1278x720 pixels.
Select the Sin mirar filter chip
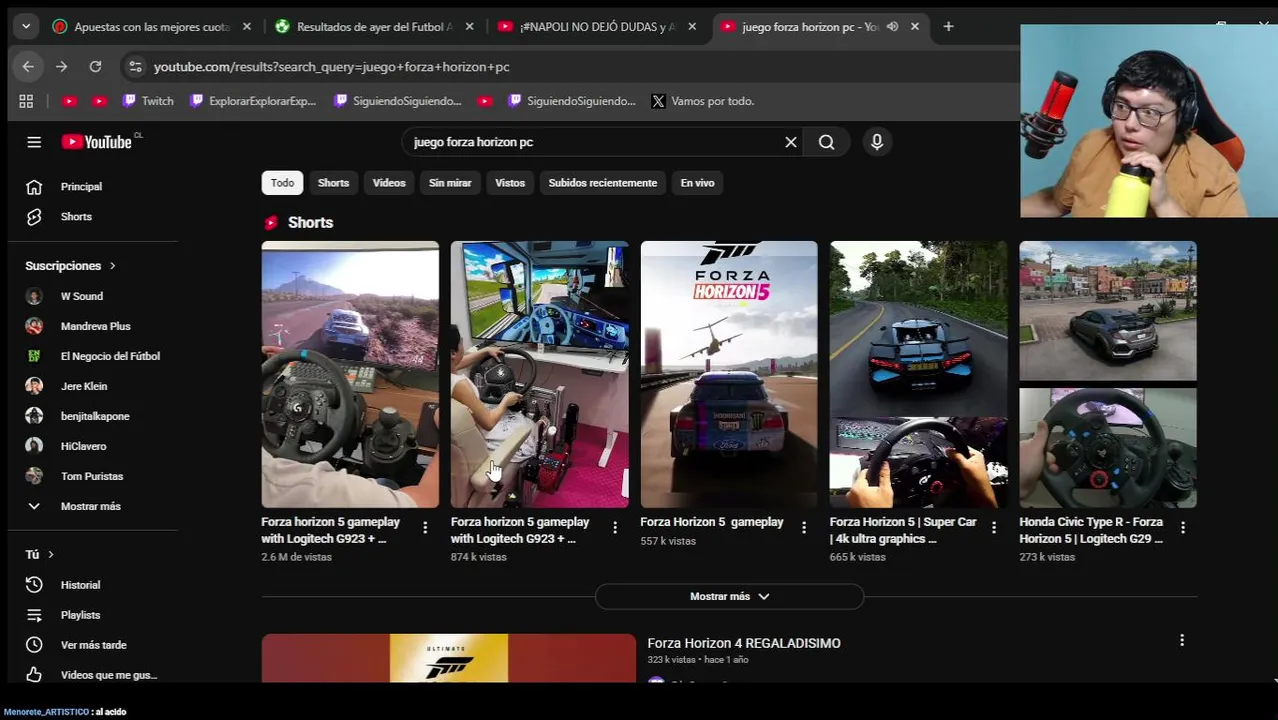pyautogui.click(x=450, y=183)
